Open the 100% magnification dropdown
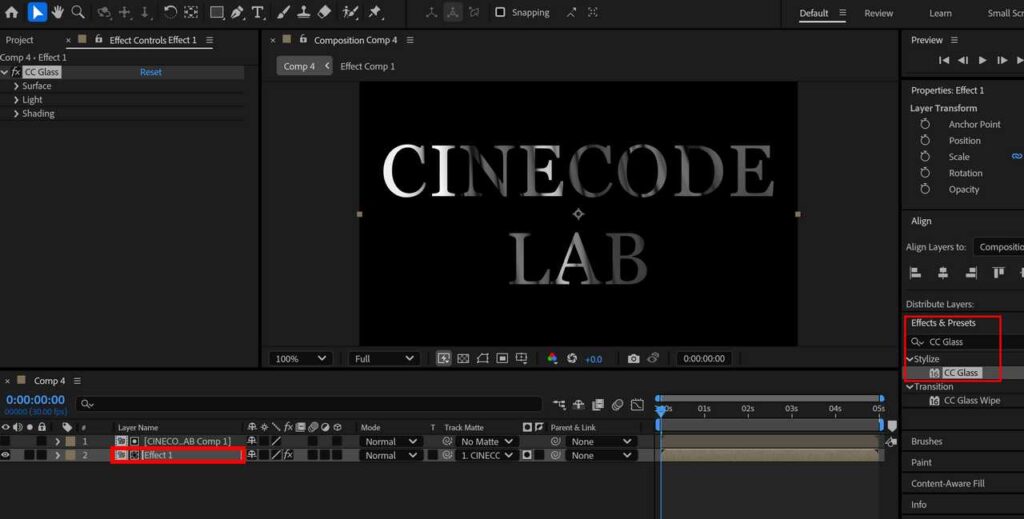This screenshot has height=519, width=1024. [x=300, y=358]
